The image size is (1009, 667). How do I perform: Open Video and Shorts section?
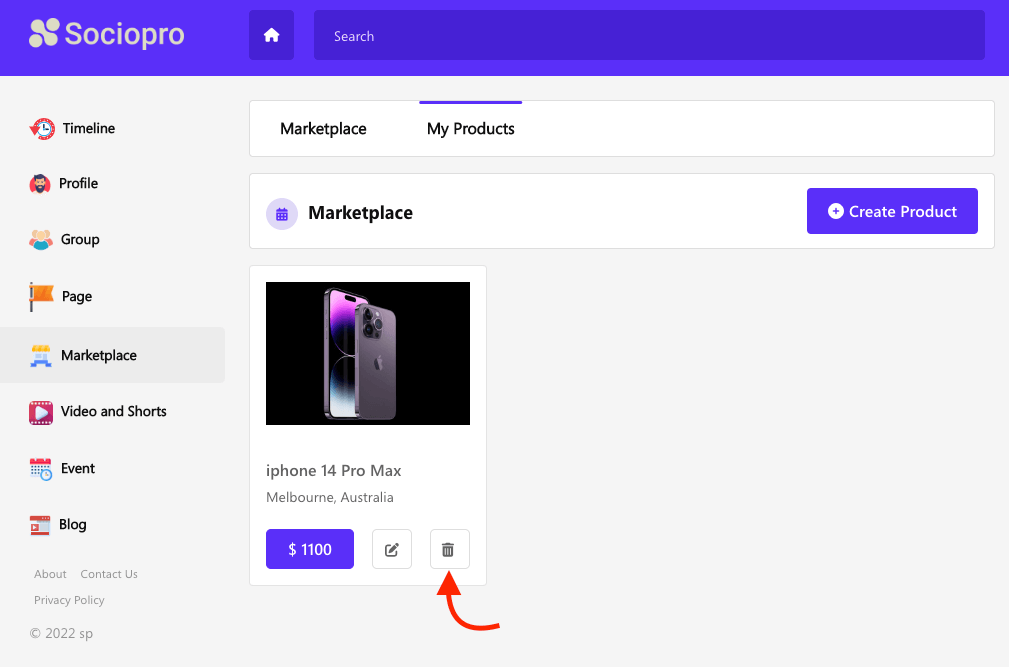41,412
